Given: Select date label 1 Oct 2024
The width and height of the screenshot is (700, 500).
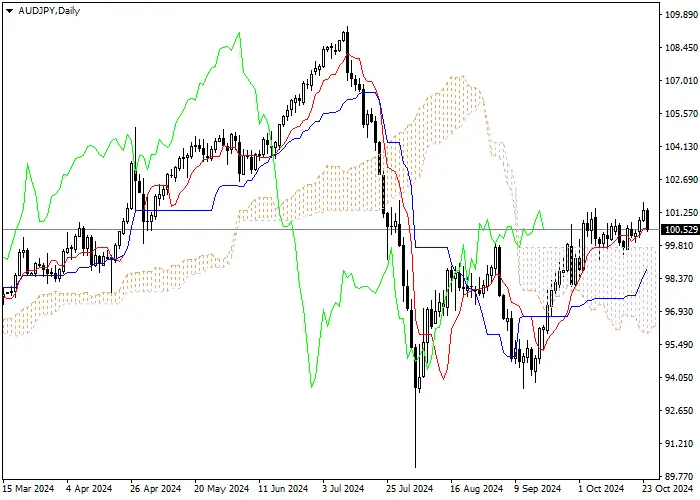Looking at the screenshot, I should 601,489.
